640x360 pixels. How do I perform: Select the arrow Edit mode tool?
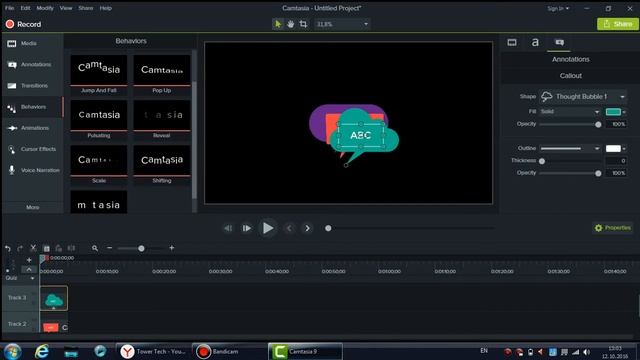278,24
